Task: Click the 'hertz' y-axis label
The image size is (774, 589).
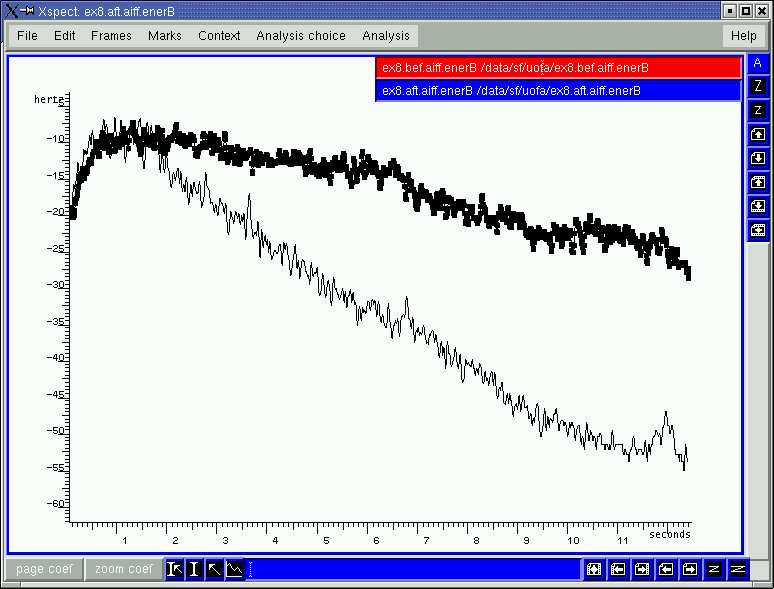Action: [x=49, y=99]
